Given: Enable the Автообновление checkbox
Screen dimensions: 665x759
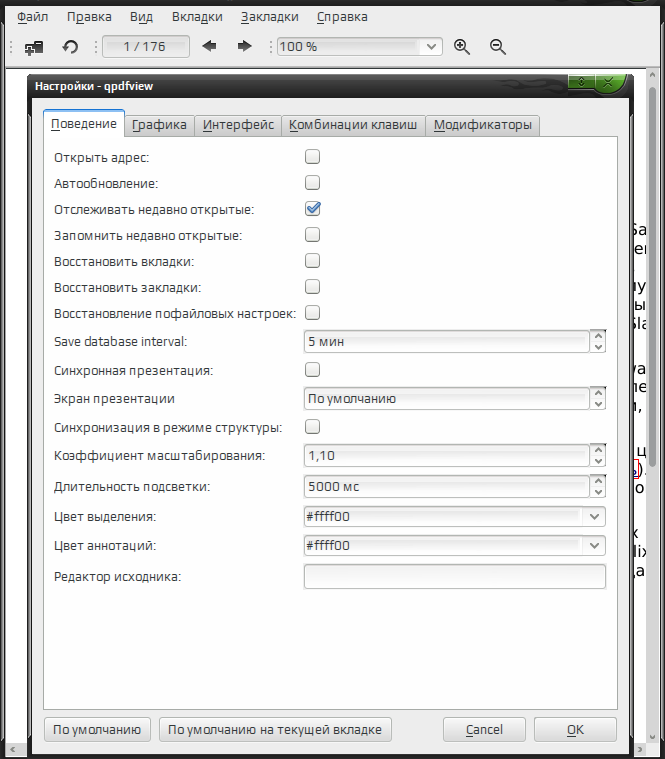Looking at the screenshot, I should (x=313, y=183).
